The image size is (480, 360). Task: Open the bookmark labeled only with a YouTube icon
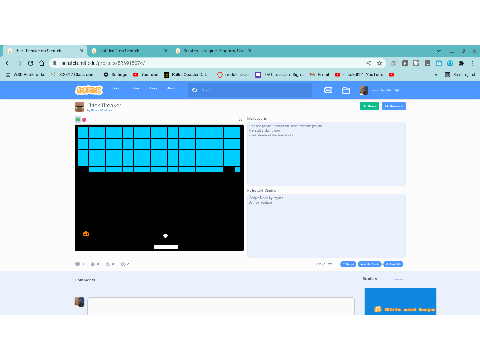pos(392,75)
